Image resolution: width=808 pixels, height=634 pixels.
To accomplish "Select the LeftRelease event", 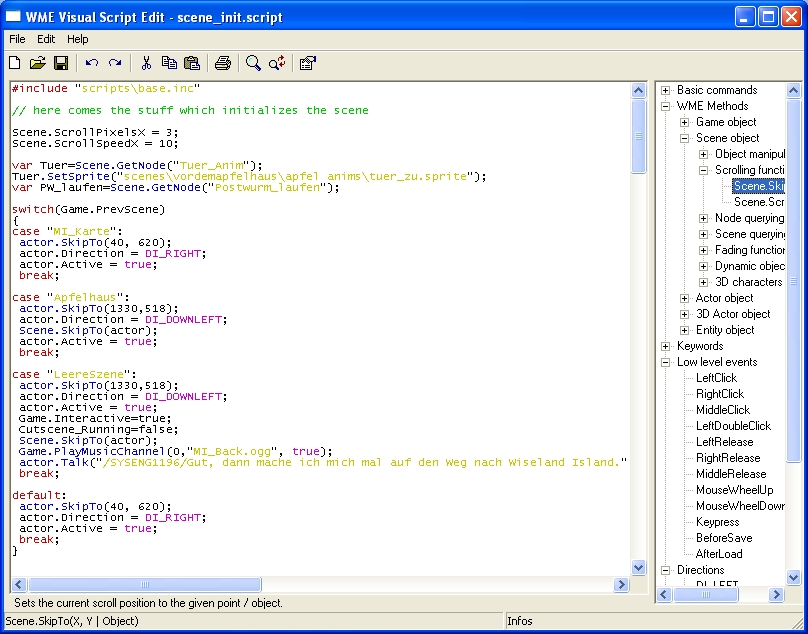I will tap(725, 442).
